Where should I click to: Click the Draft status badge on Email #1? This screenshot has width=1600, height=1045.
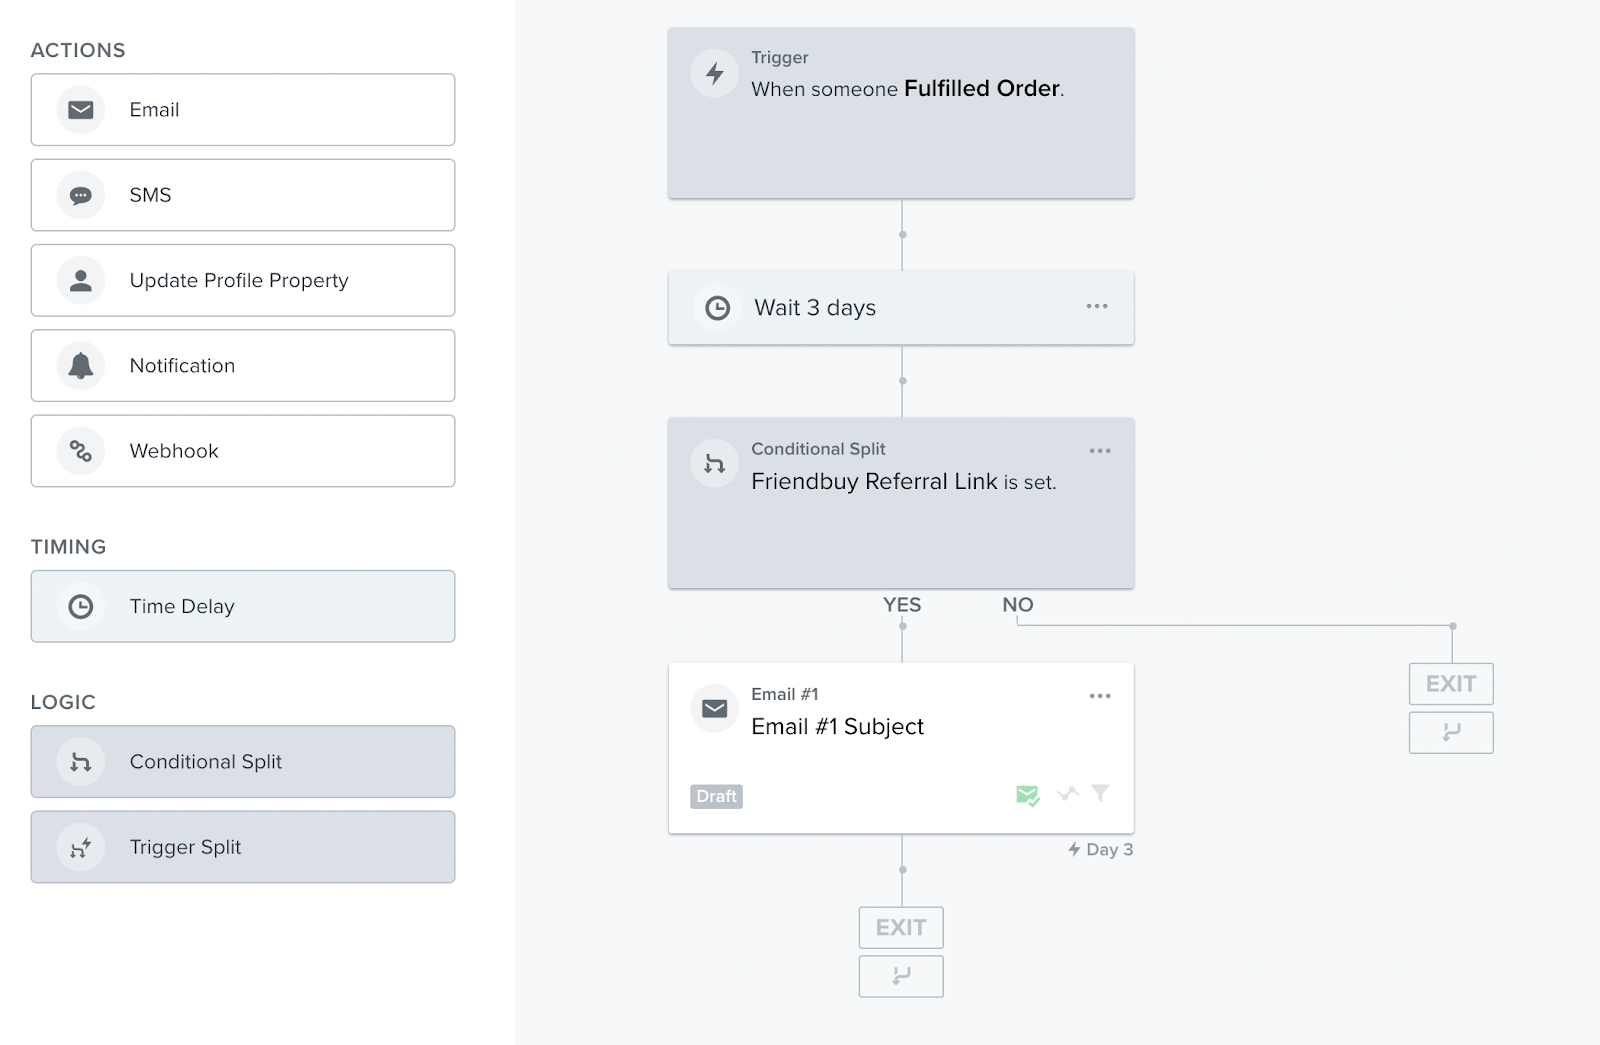(x=716, y=796)
